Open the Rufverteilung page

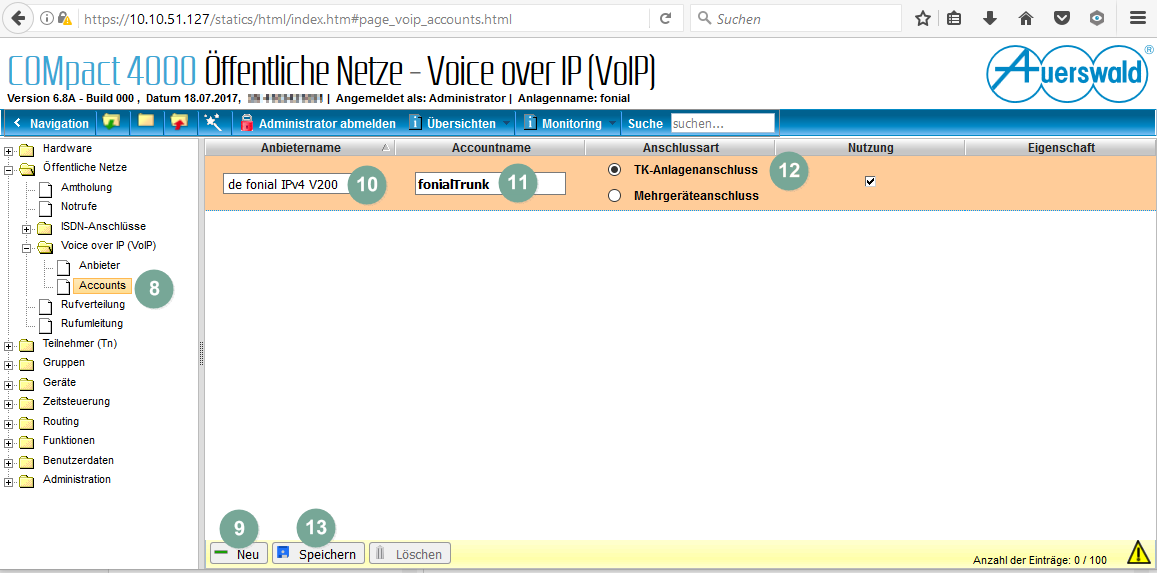click(92, 304)
